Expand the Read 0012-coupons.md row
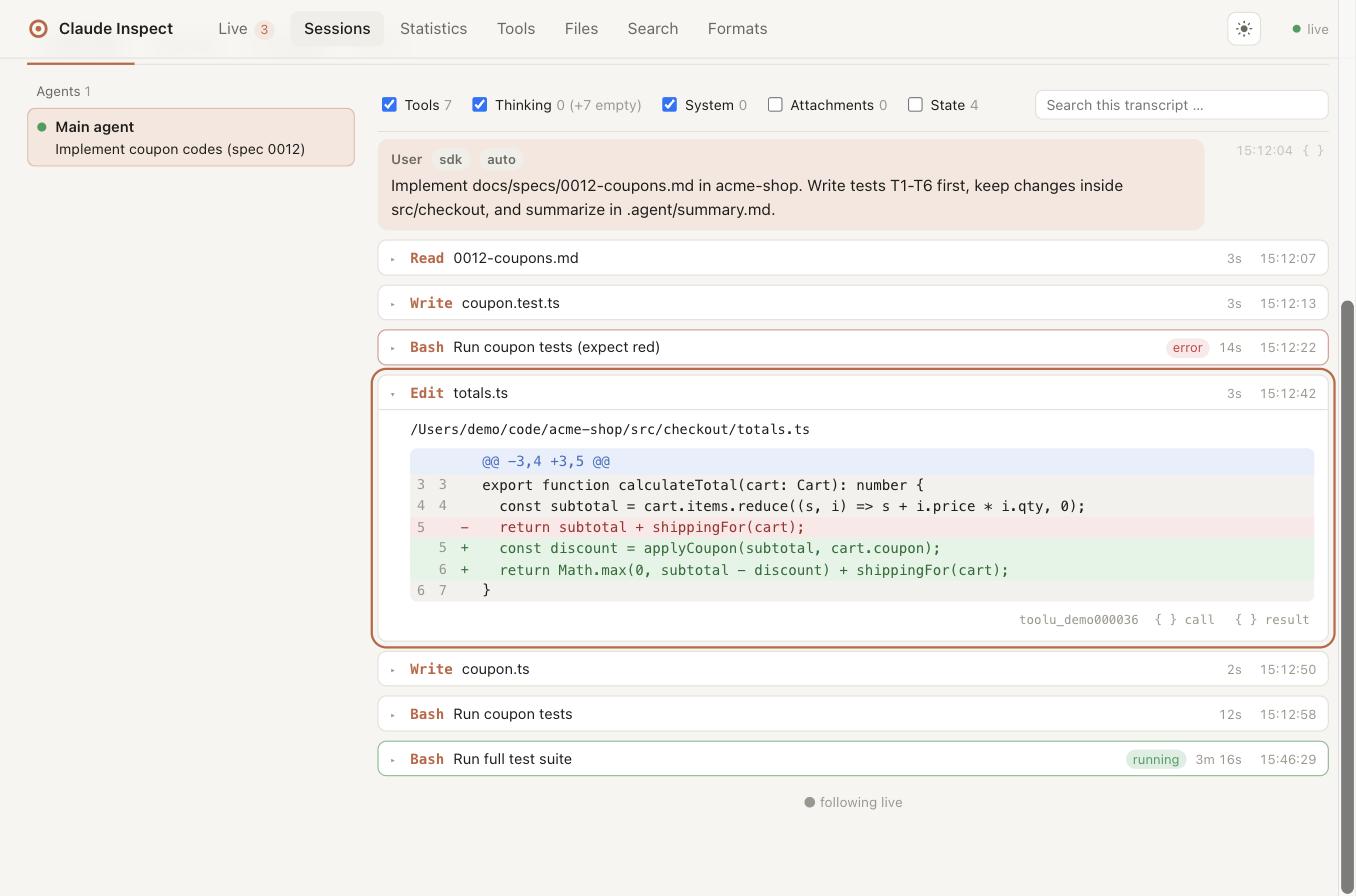 click(853, 258)
